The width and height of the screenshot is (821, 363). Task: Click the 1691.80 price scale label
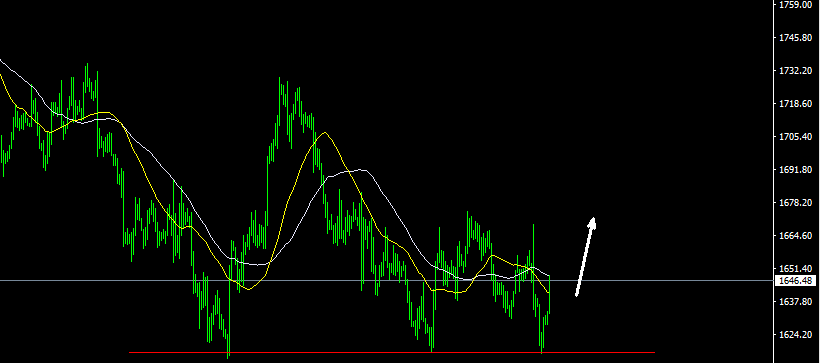pos(795,170)
